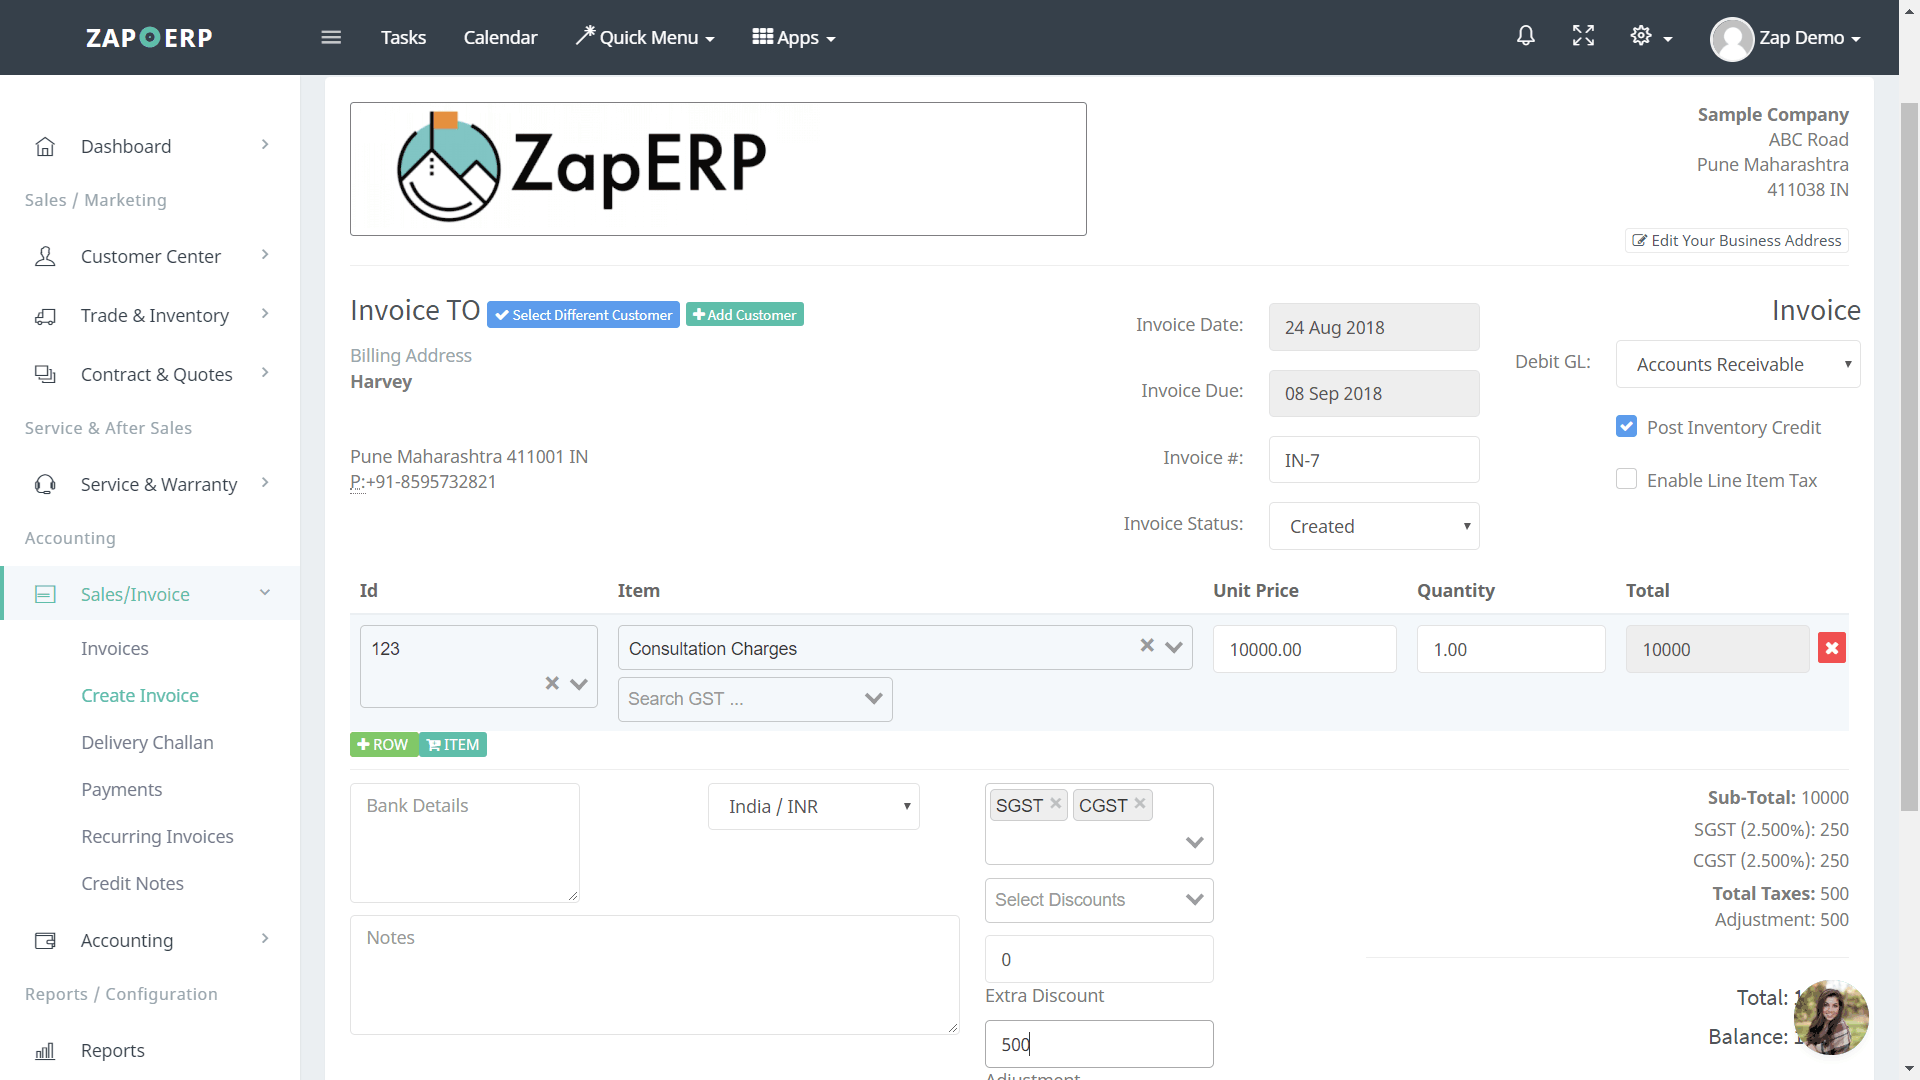Open the notifications bell icon
The image size is (1920, 1080).
coord(1526,36)
